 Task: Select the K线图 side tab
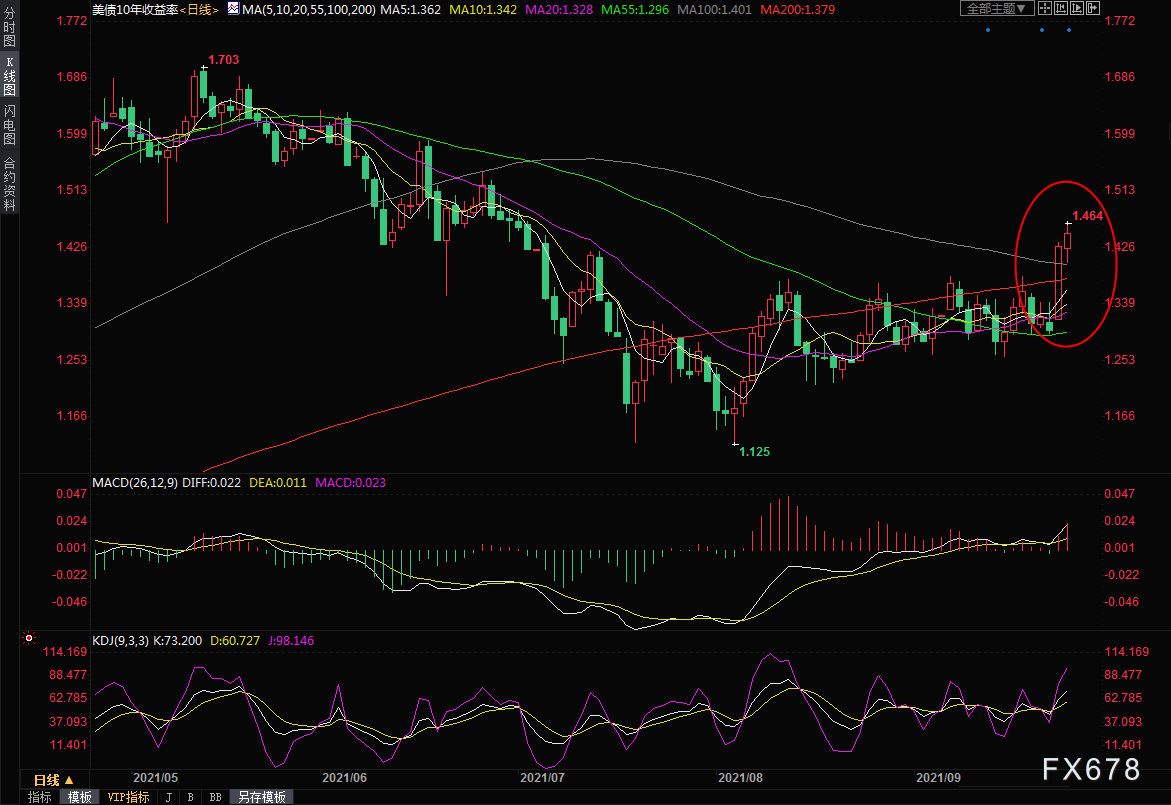9,76
